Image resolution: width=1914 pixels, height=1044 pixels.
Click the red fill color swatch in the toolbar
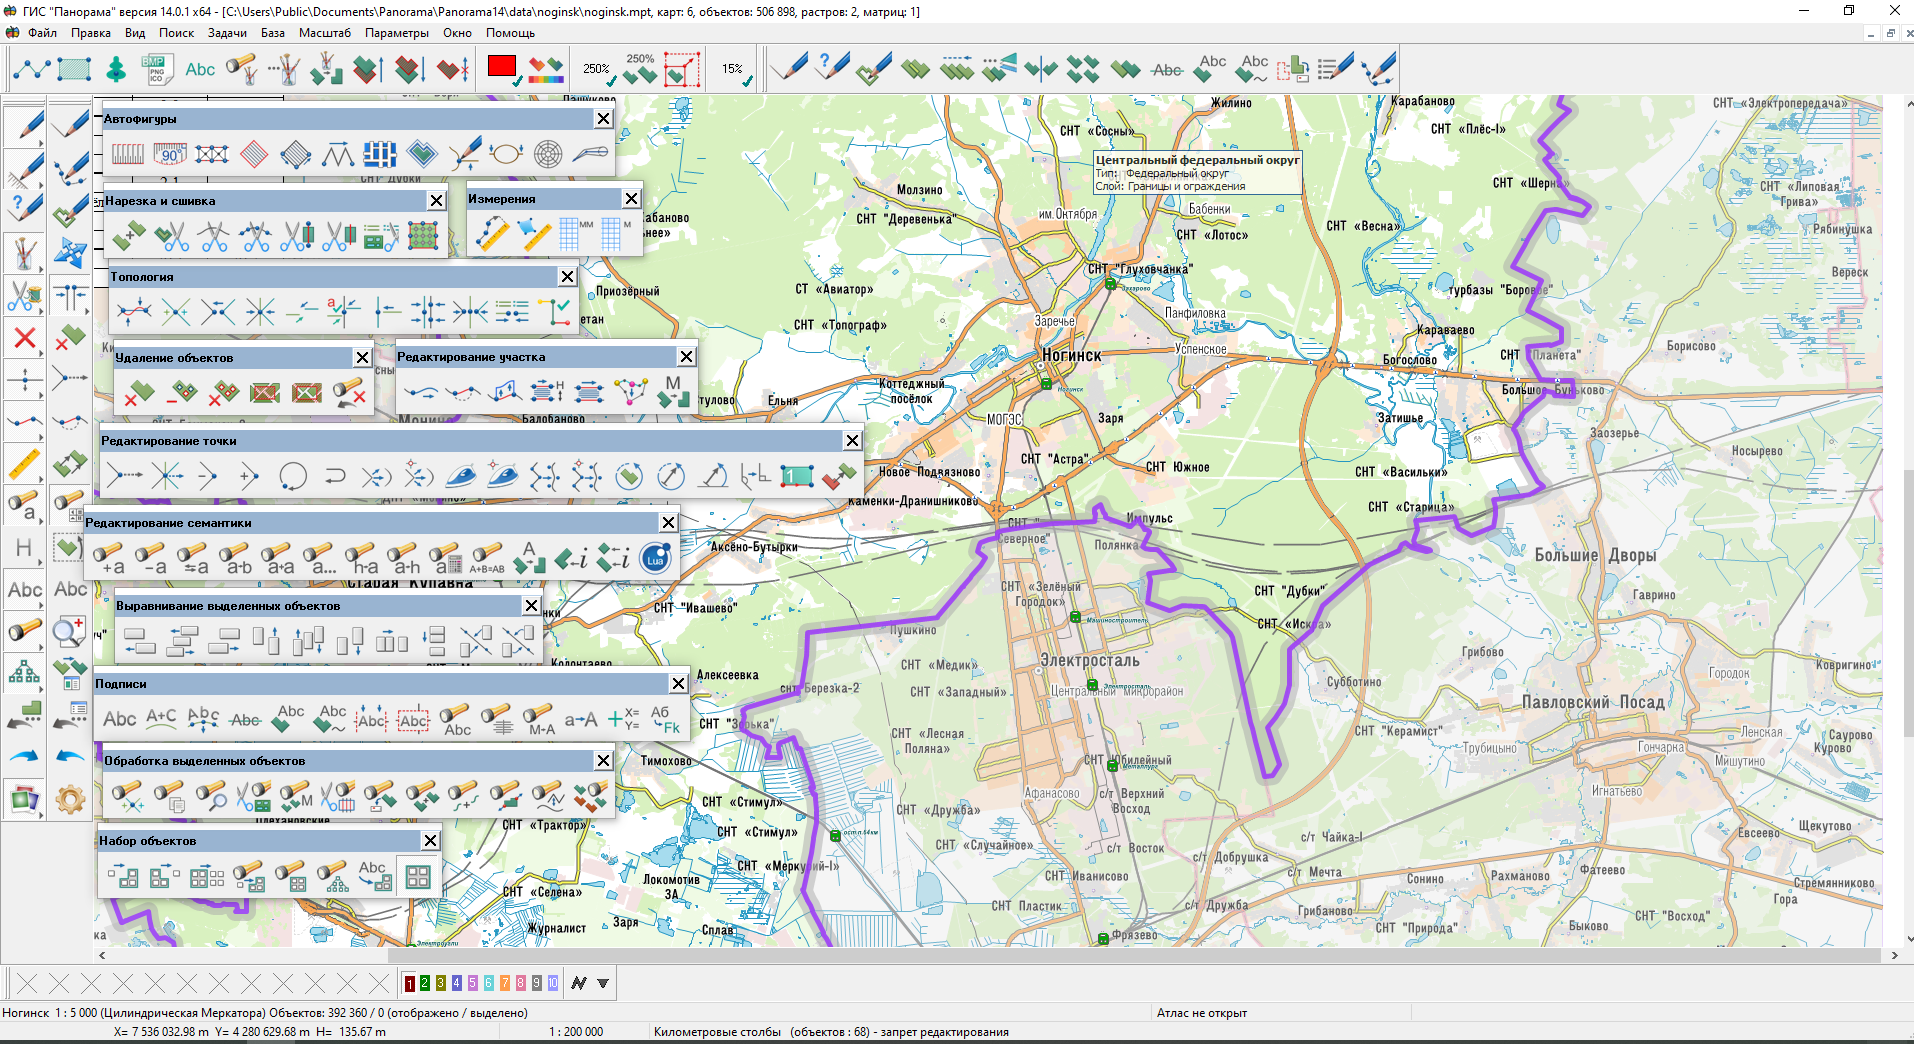pyautogui.click(x=500, y=67)
